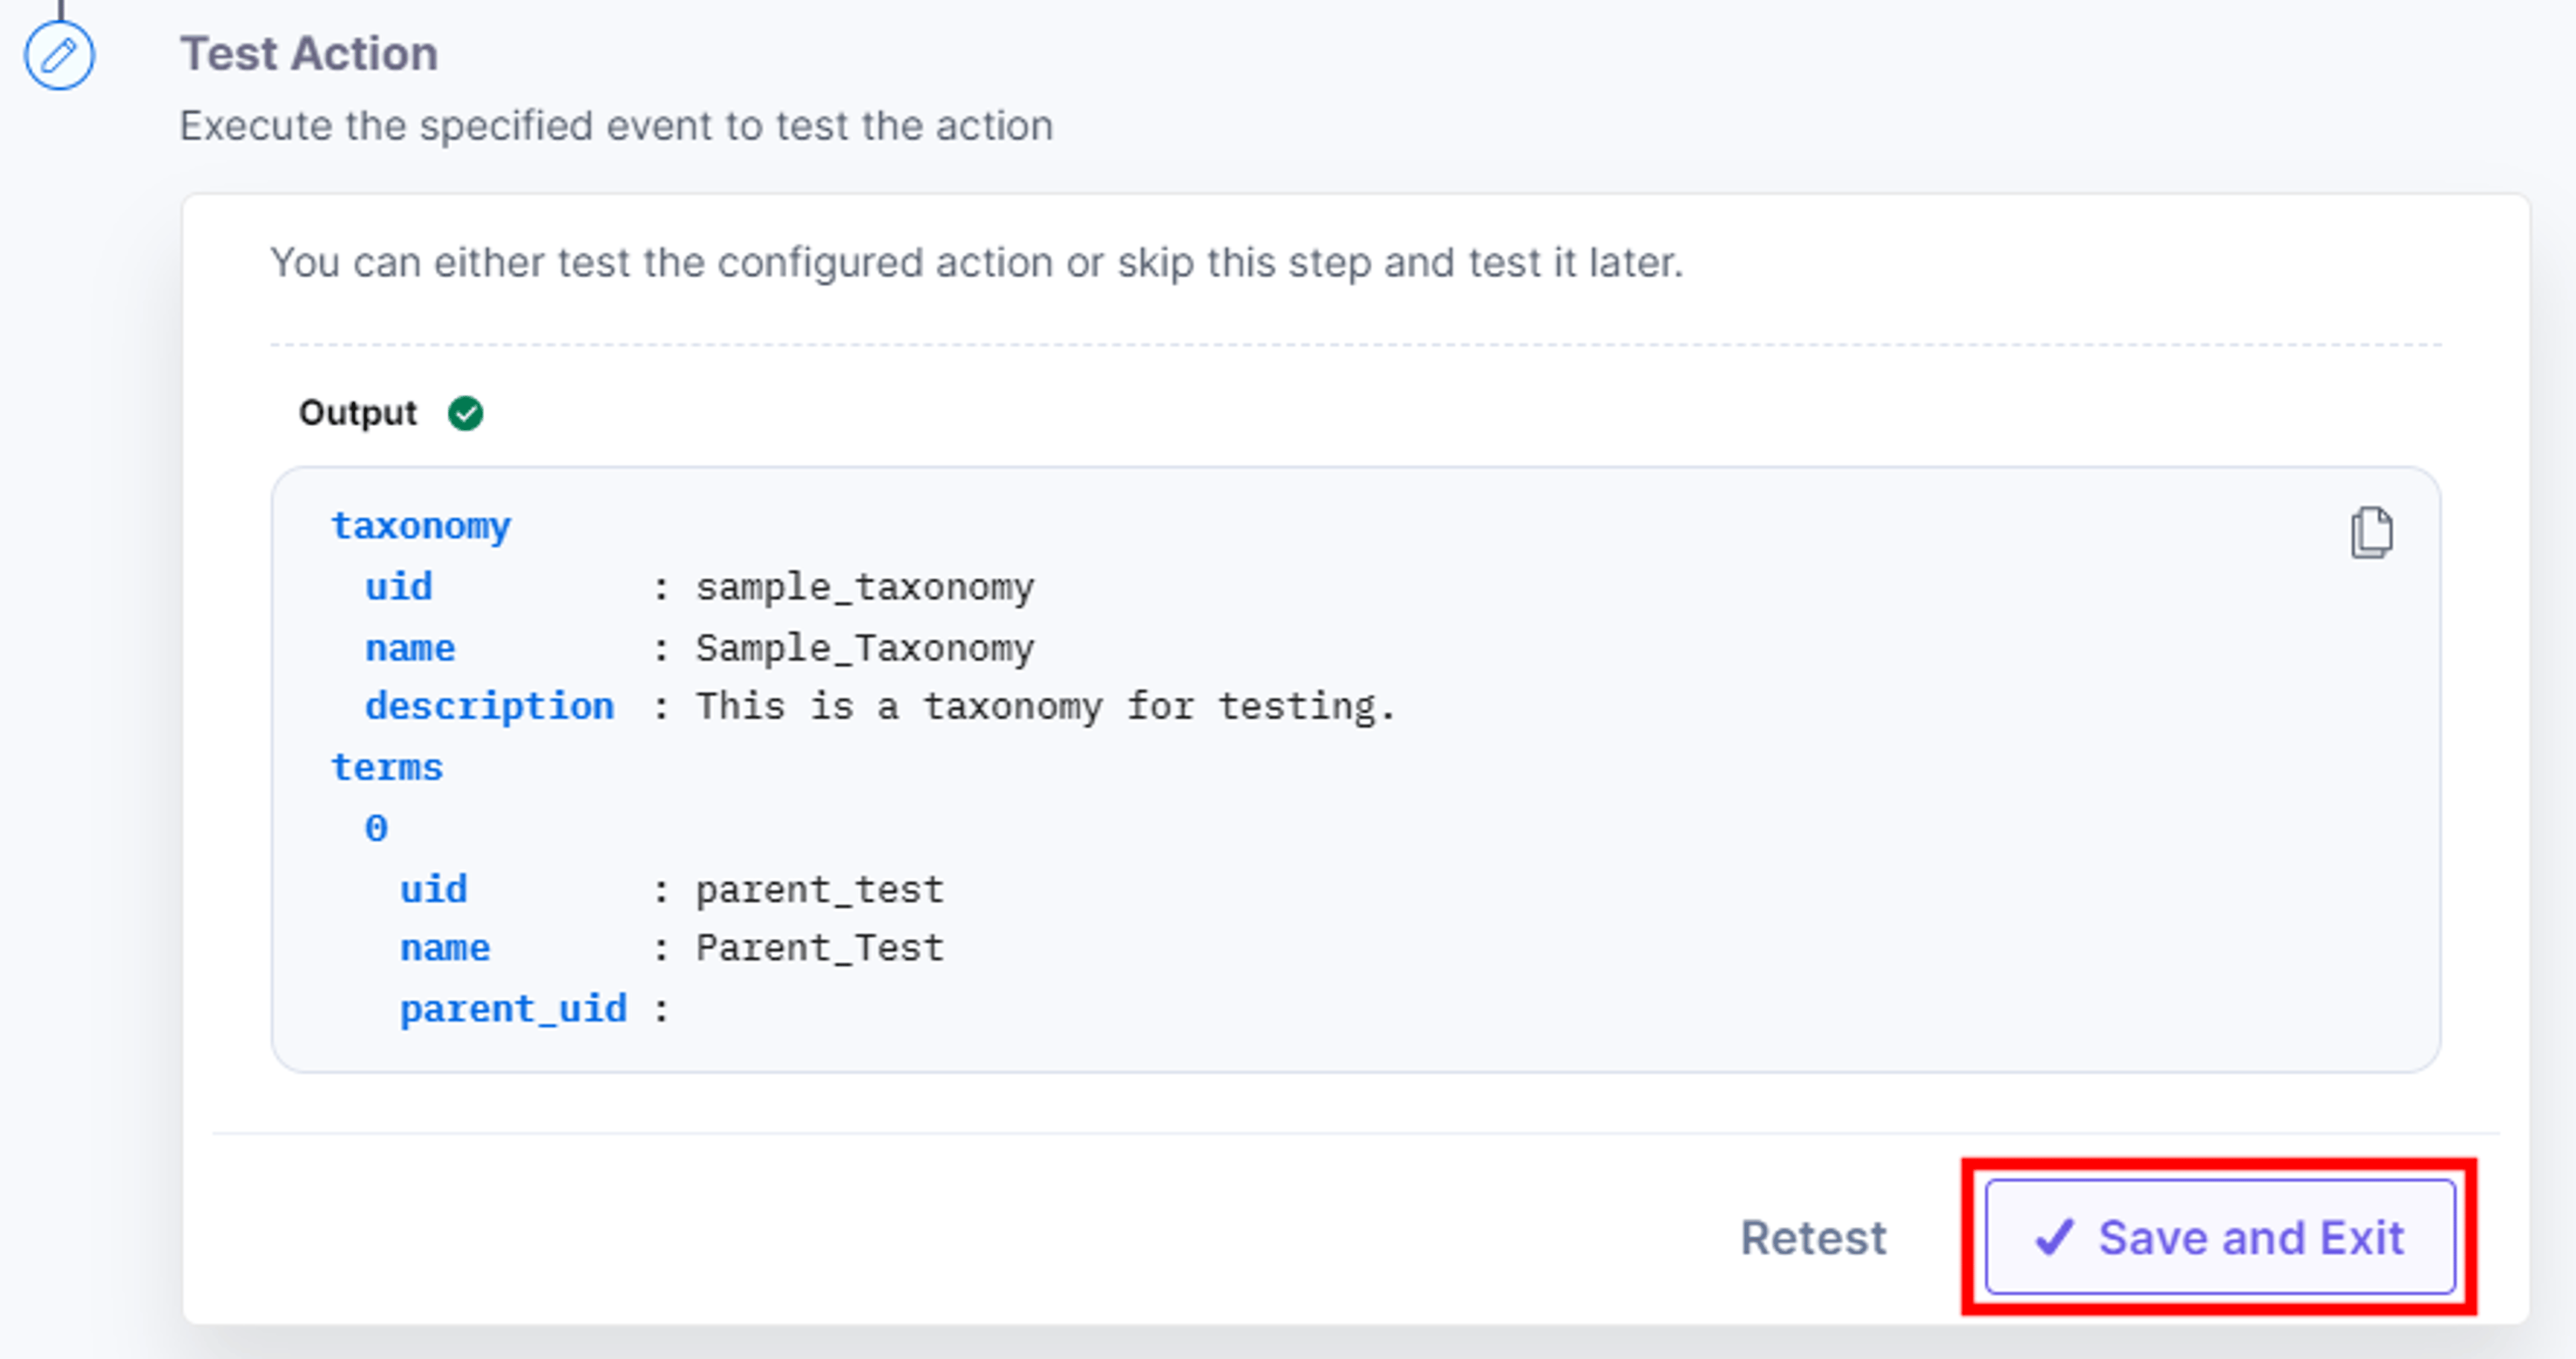Viewport: 2576px width, 1359px height.
Task: Click the checkmark inside Save and Exit
Action: tap(2055, 1238)
